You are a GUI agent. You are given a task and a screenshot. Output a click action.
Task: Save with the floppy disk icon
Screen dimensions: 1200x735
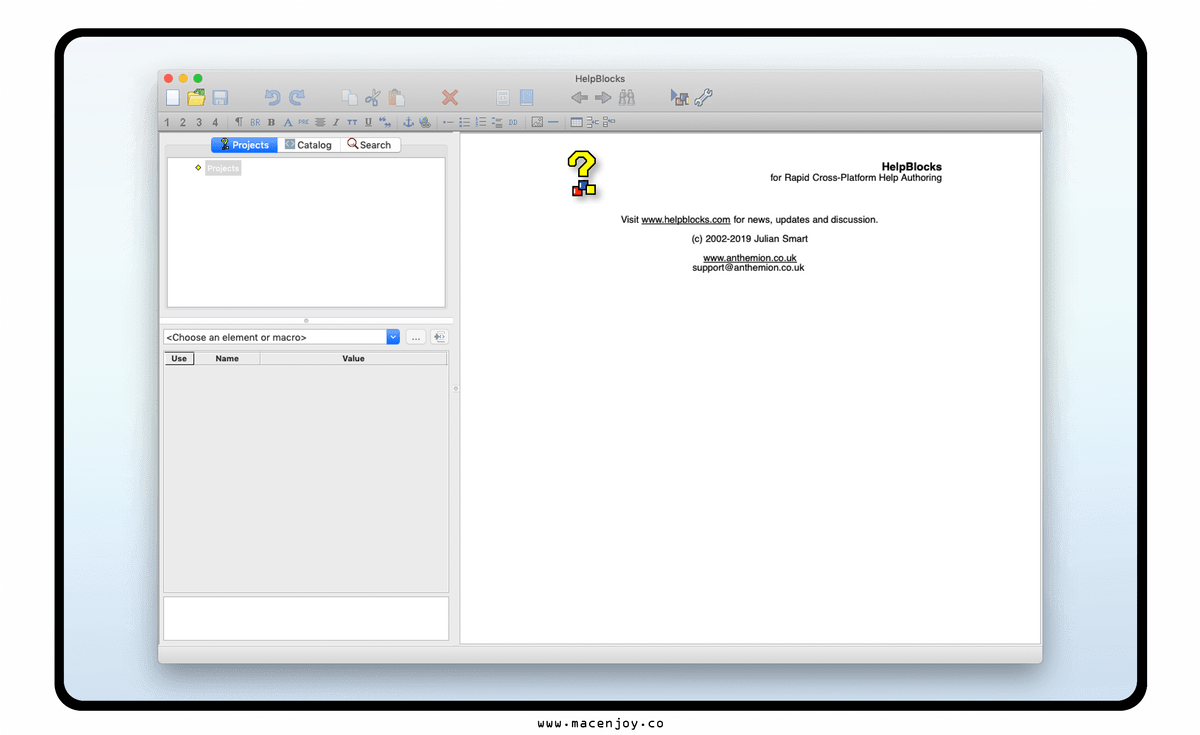click(x=220, y=98)
